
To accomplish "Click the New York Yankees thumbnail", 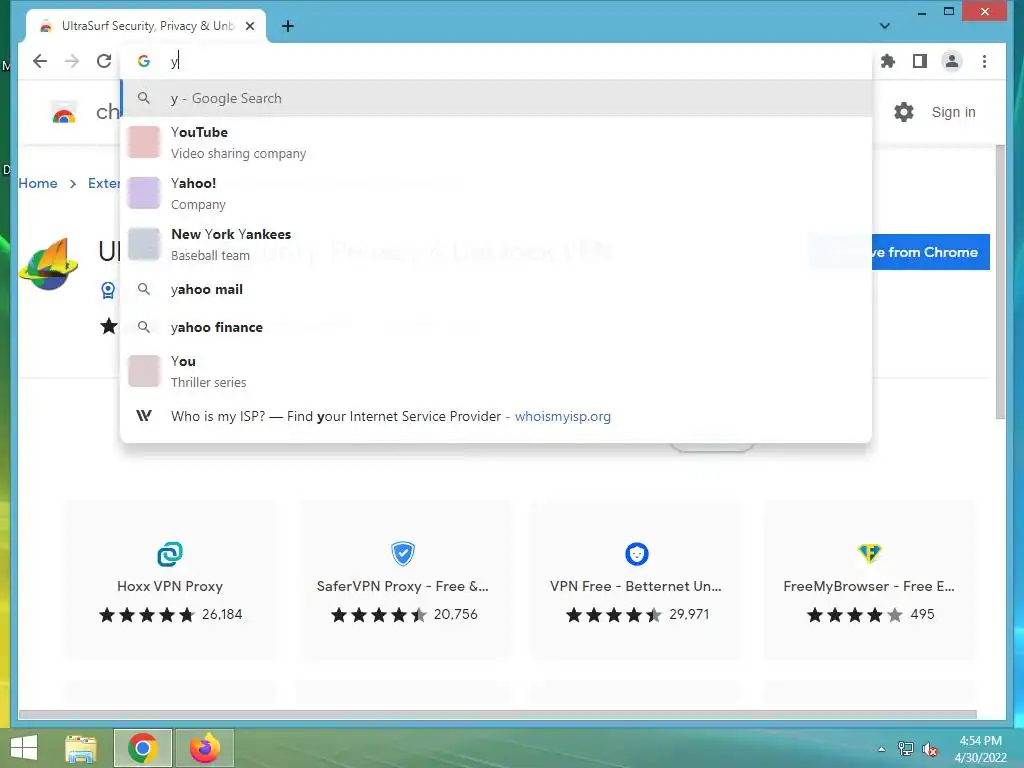I will pos(144,244).
